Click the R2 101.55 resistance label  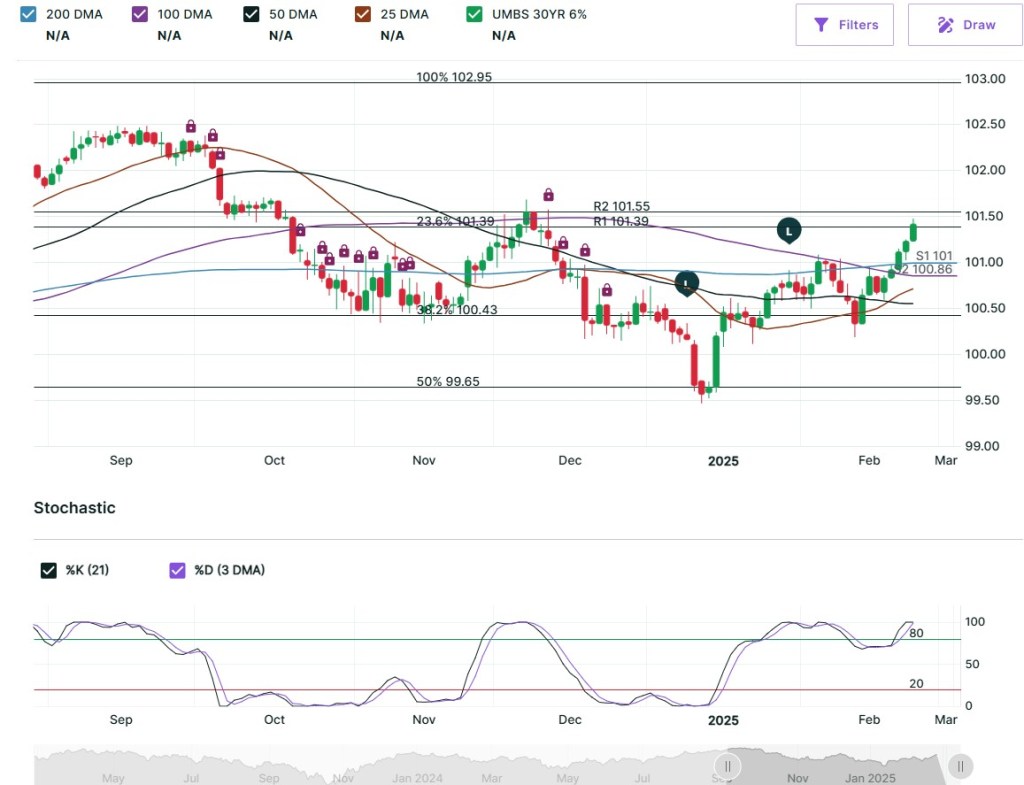[x=621, y=206]
